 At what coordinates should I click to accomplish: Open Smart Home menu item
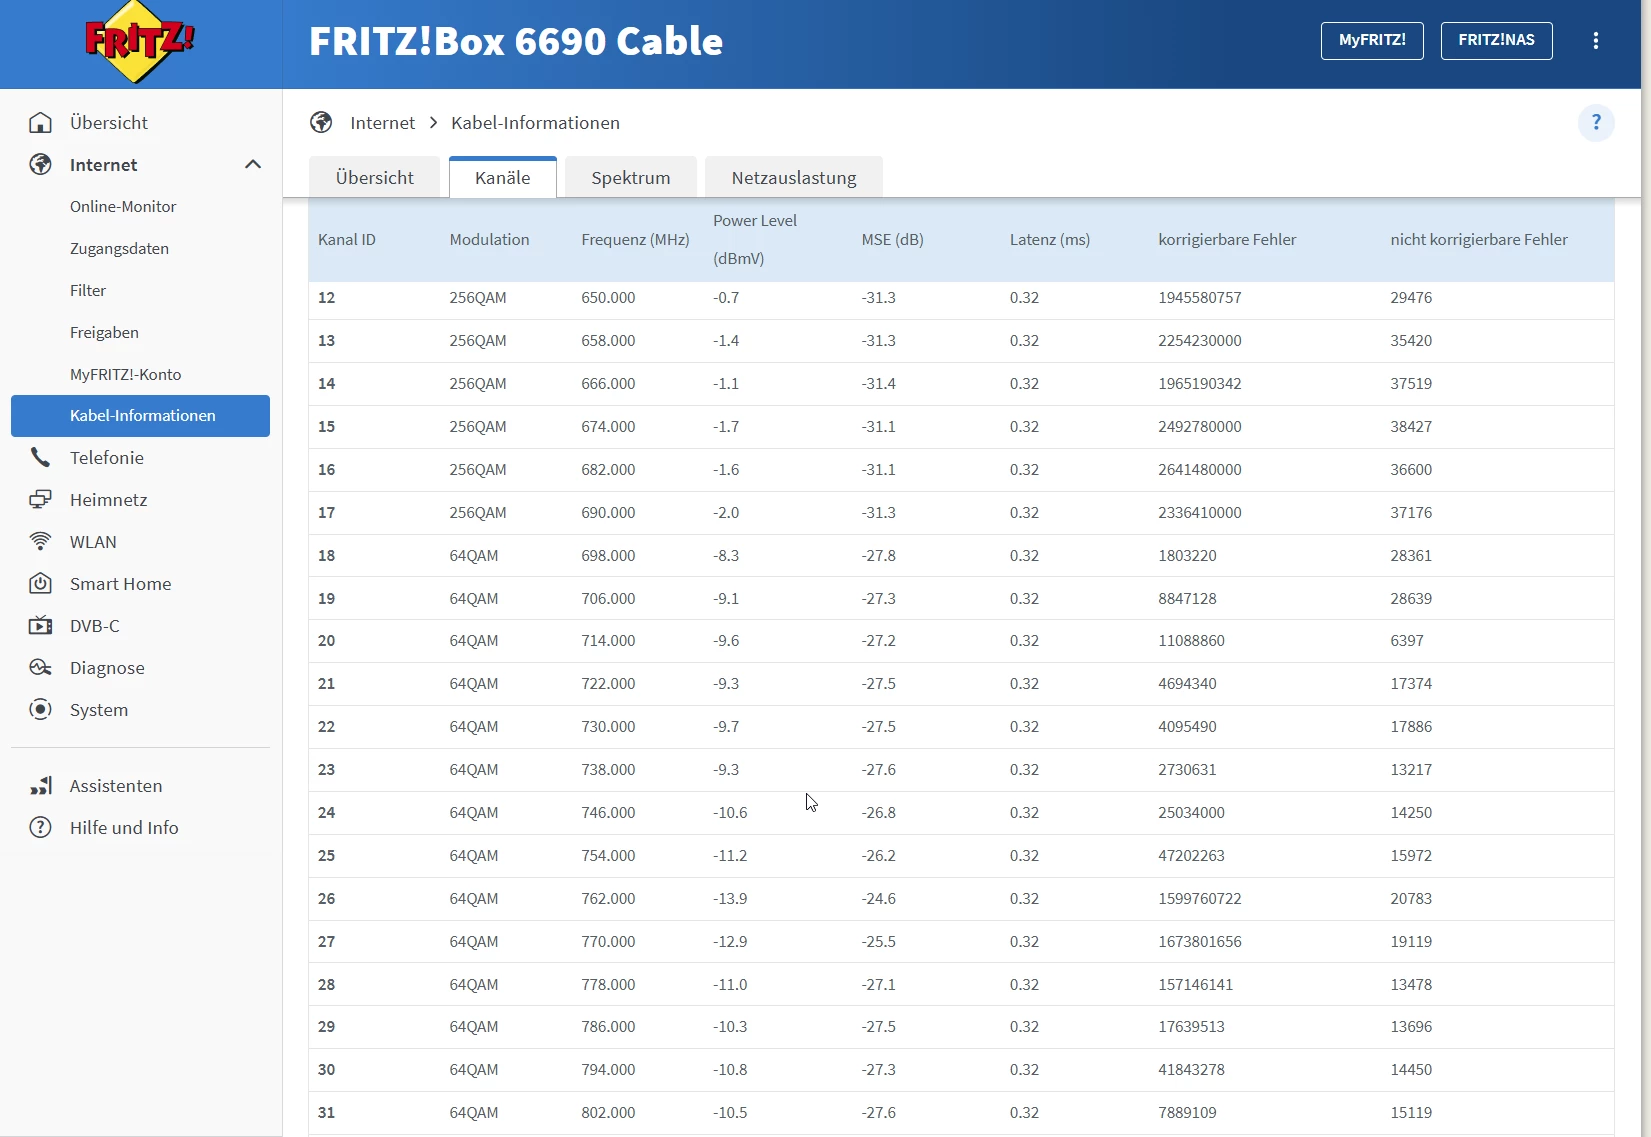[121, 584]
